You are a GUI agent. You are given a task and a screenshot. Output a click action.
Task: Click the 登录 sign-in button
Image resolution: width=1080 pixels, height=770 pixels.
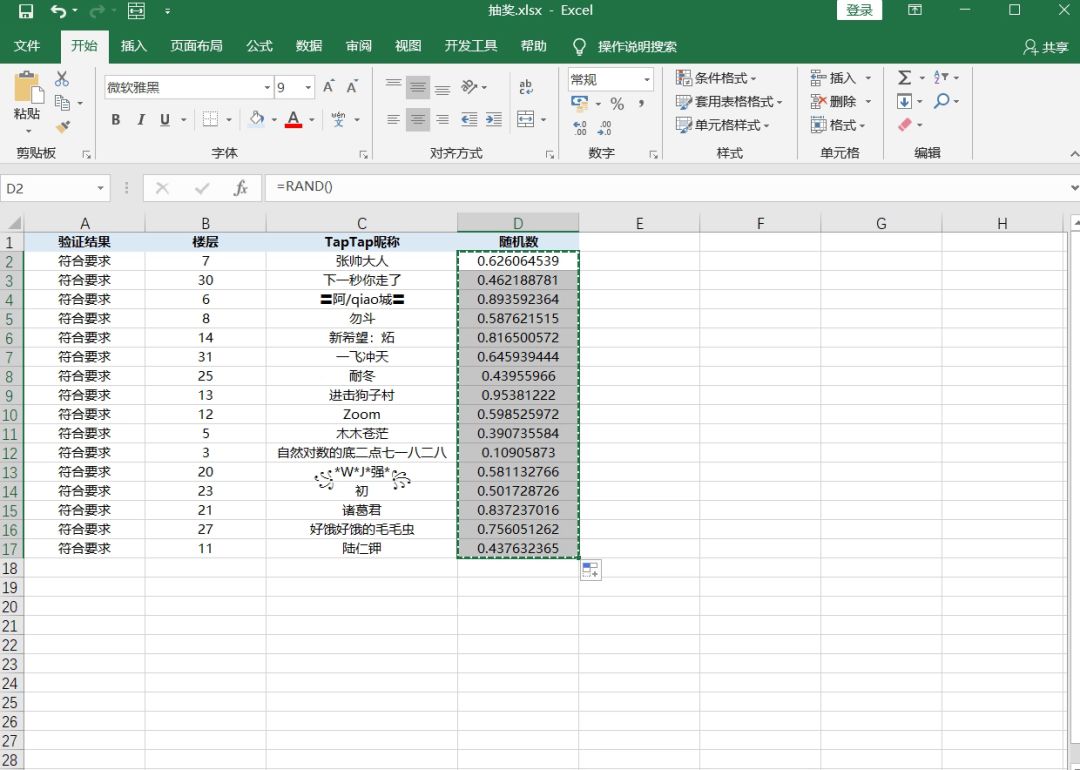point(859,10)
